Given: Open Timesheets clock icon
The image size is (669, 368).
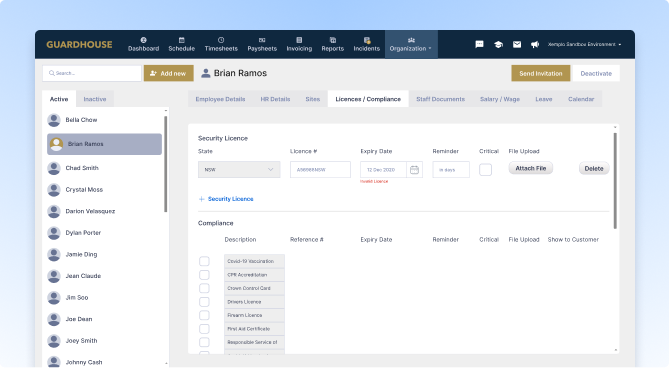Looking at the screenshot, I should (221, 40).
